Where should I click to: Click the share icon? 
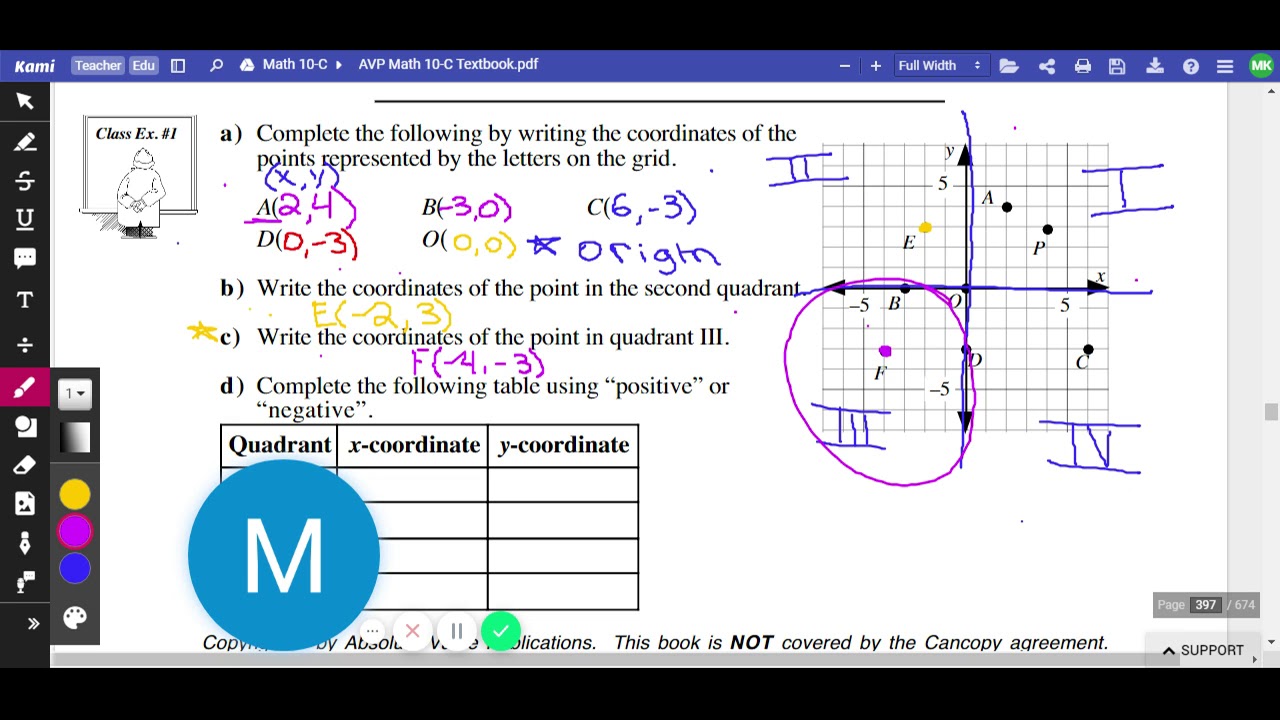[1047, 66]
